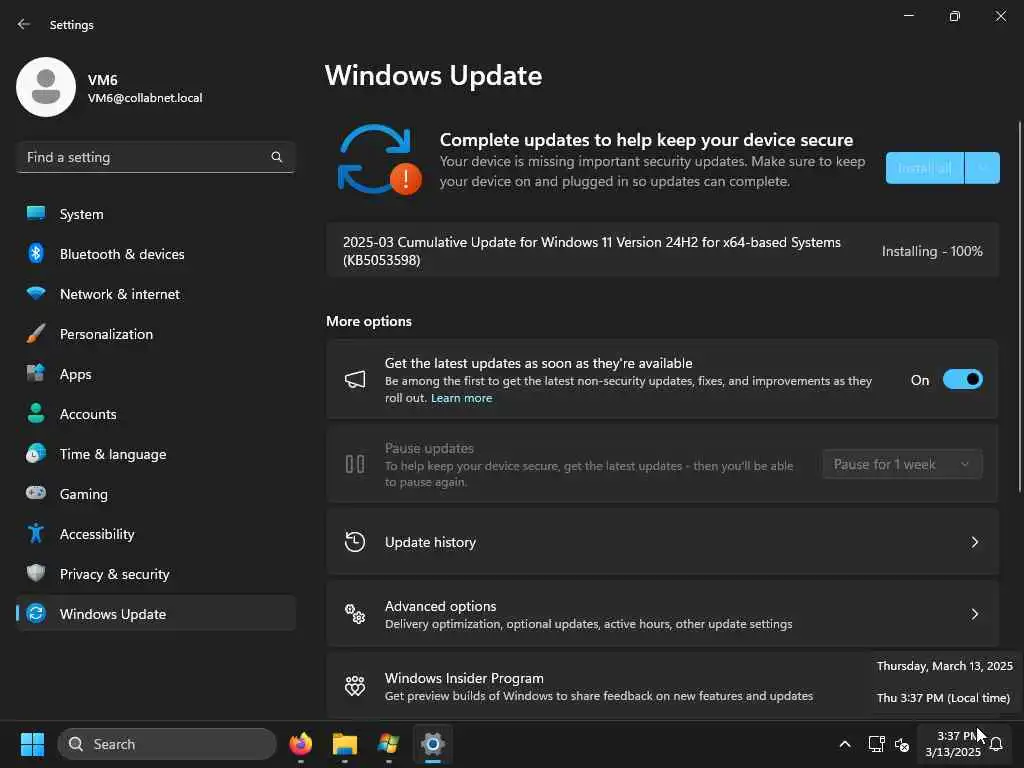Click the Time & language clock icon
Screen dimensions: 1024x768
[x=36, y=453]
